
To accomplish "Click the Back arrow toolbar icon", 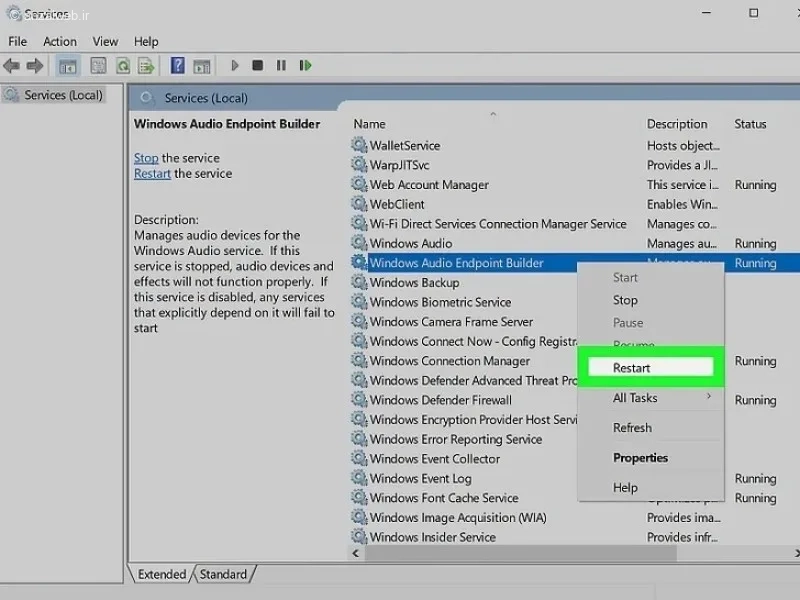I will click(12, 66).
